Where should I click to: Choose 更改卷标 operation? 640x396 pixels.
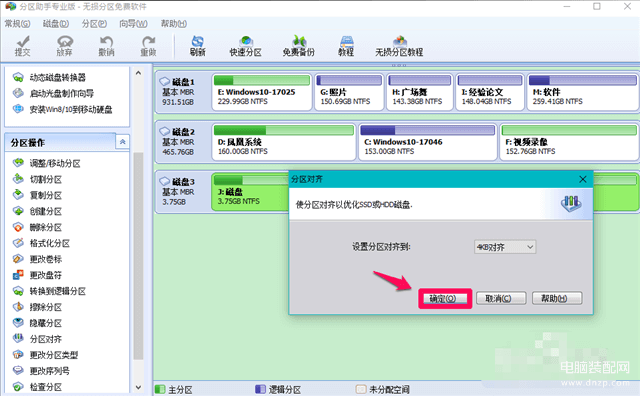(37, 259)
